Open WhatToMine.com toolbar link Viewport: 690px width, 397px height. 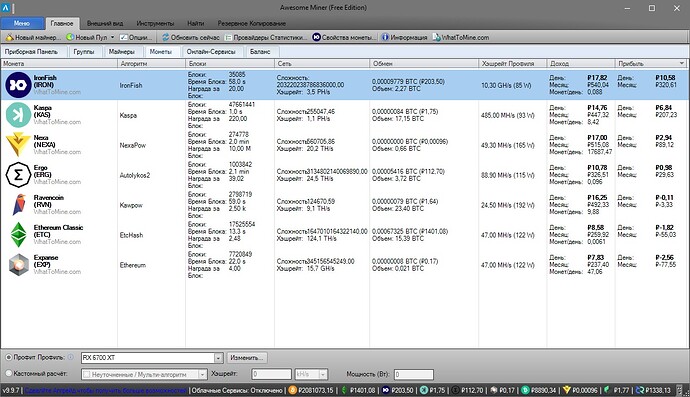click(461, 37)
